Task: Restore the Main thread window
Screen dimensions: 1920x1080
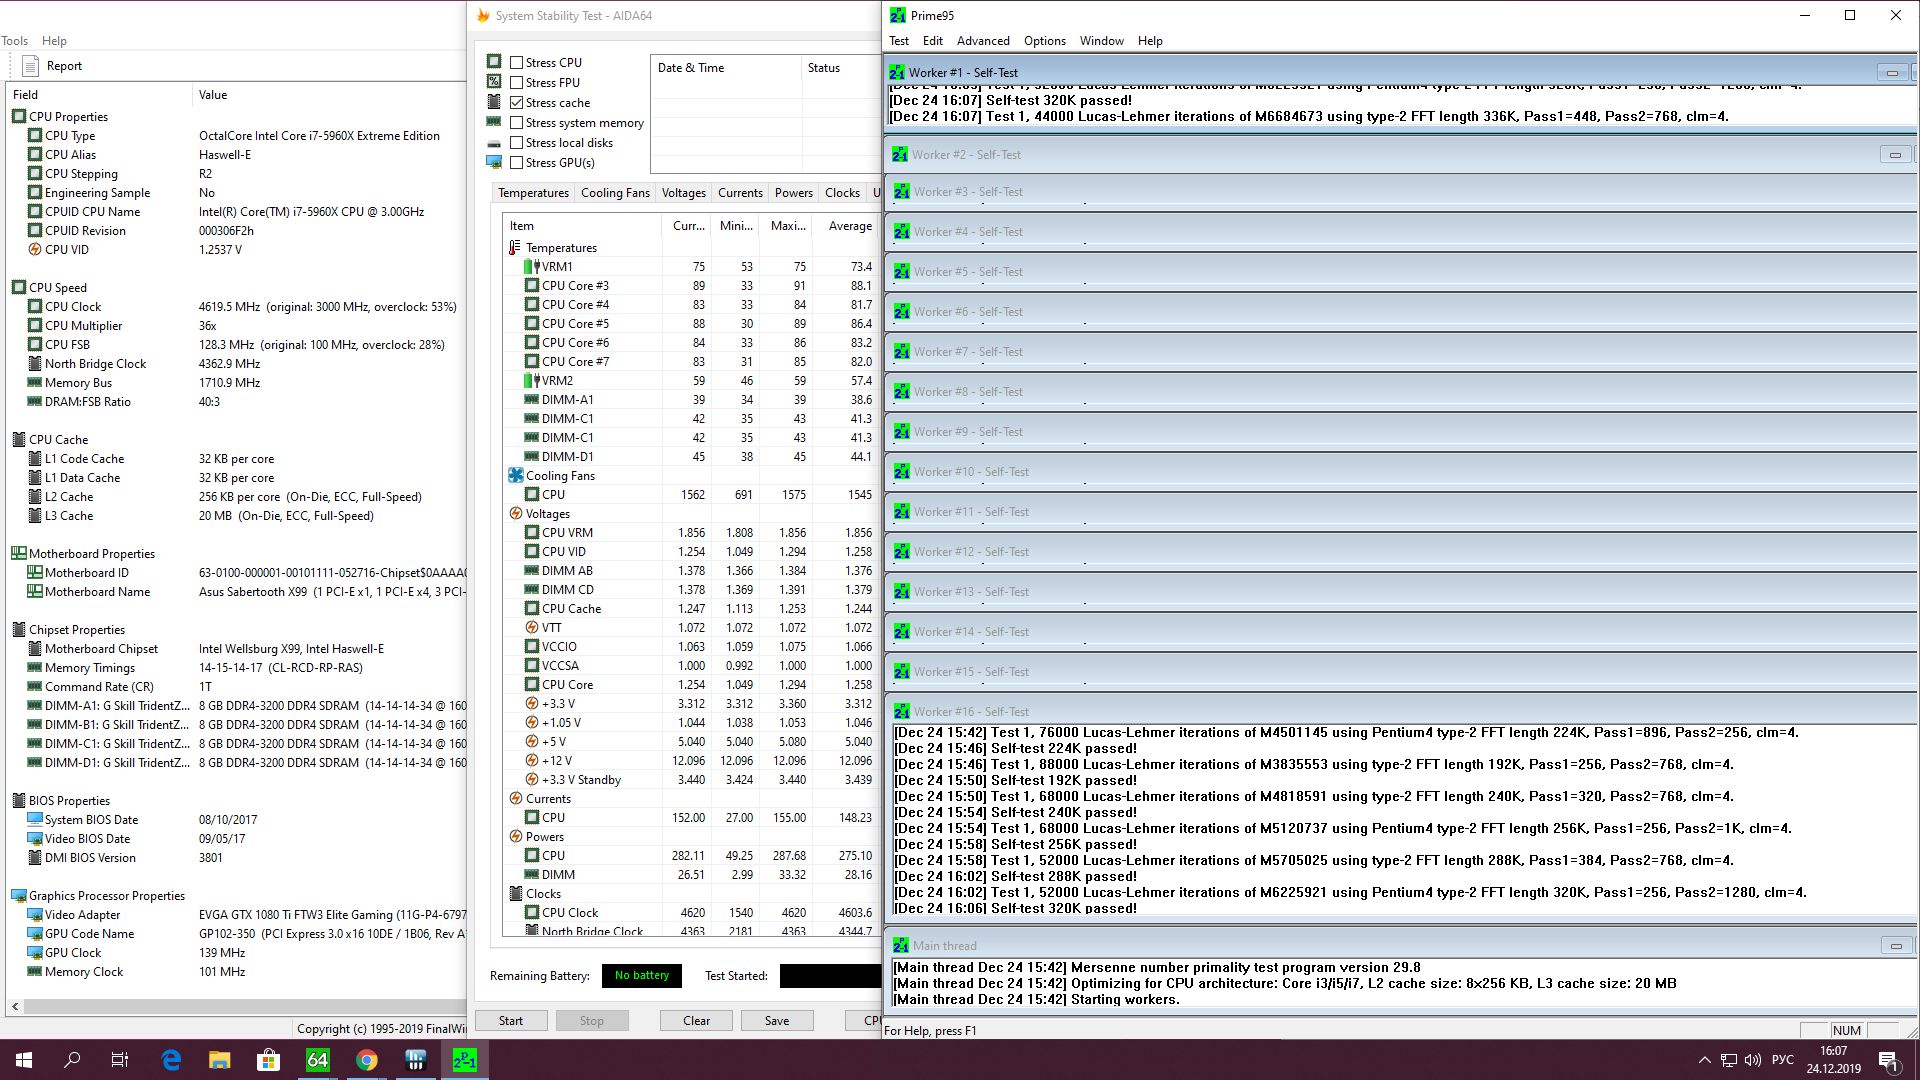Action: click(1894, 946)
